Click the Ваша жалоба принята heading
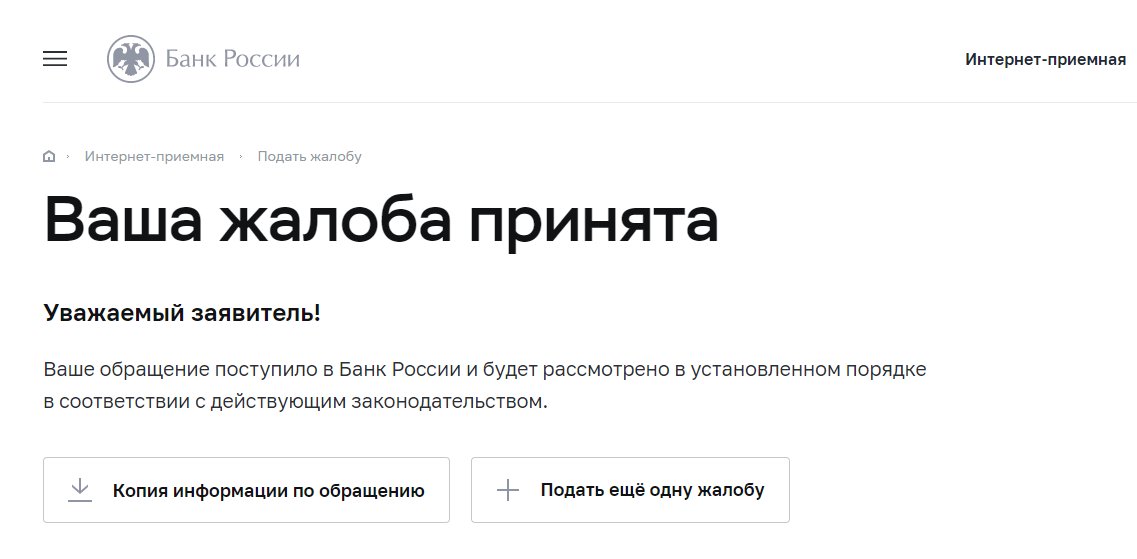This screenshot has height=559, width=1137. [381, 220]
